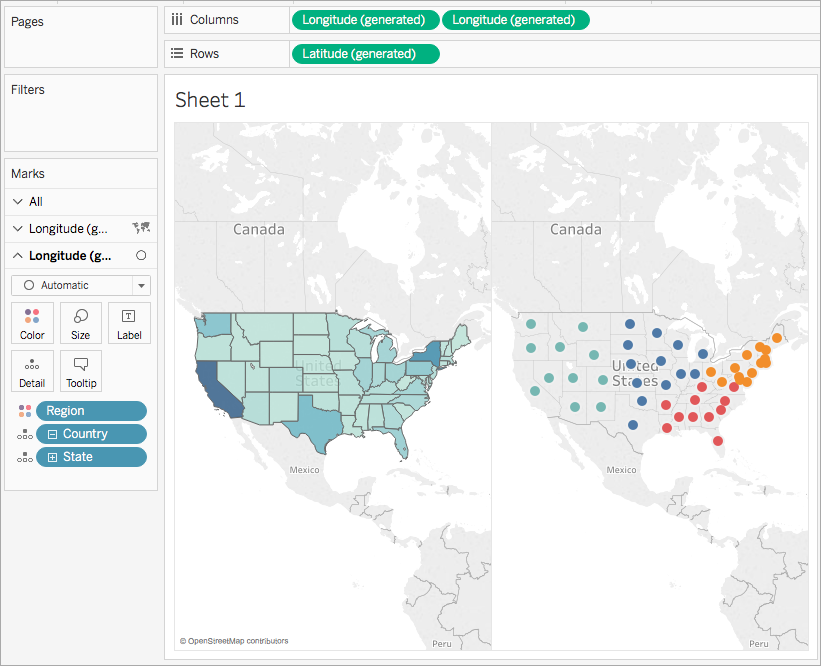Open the Label marks card
The image size is (821, 666).
click(129, 323)
